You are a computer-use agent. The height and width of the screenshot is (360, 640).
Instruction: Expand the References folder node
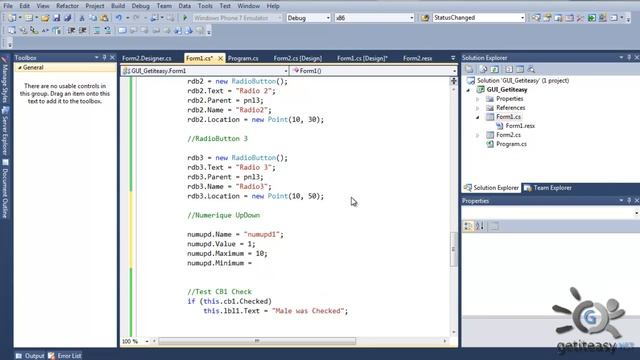(x=478, y=108)
